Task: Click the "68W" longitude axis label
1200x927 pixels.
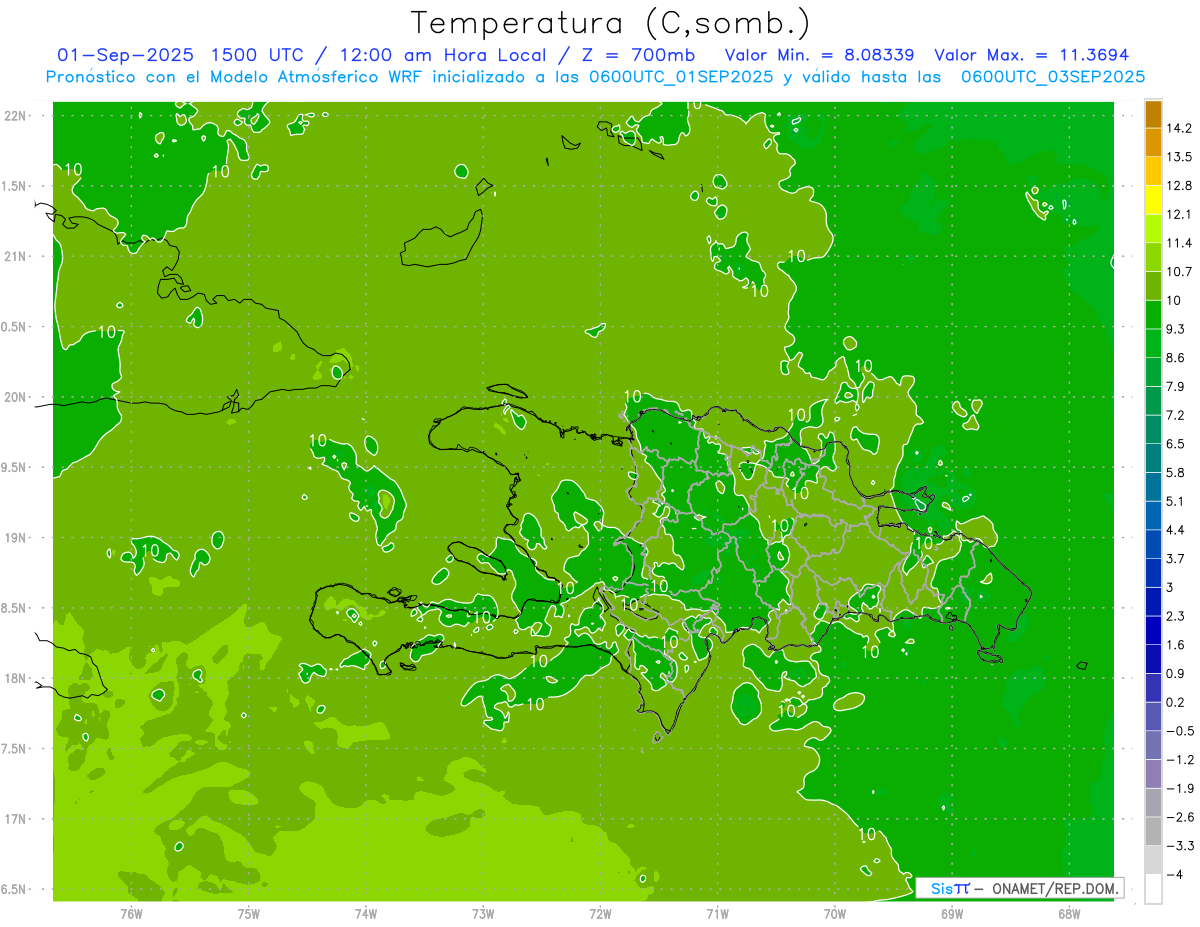Action: coord(1069,914)
